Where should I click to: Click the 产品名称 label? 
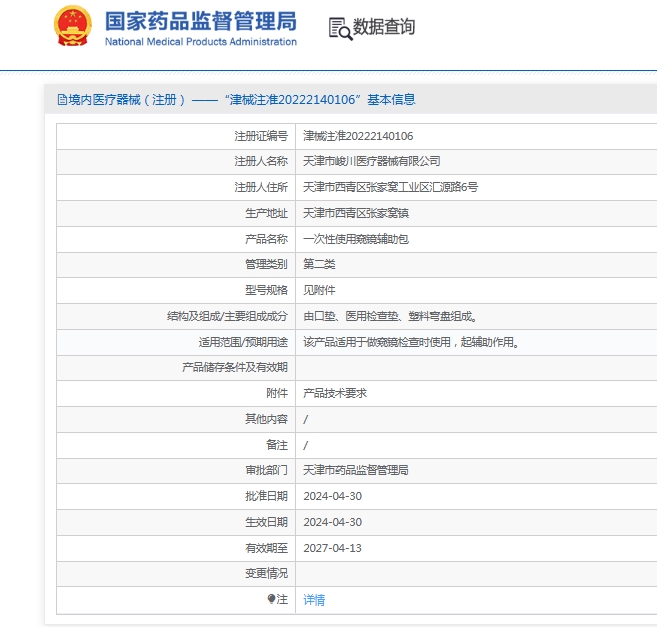[266, 239]
